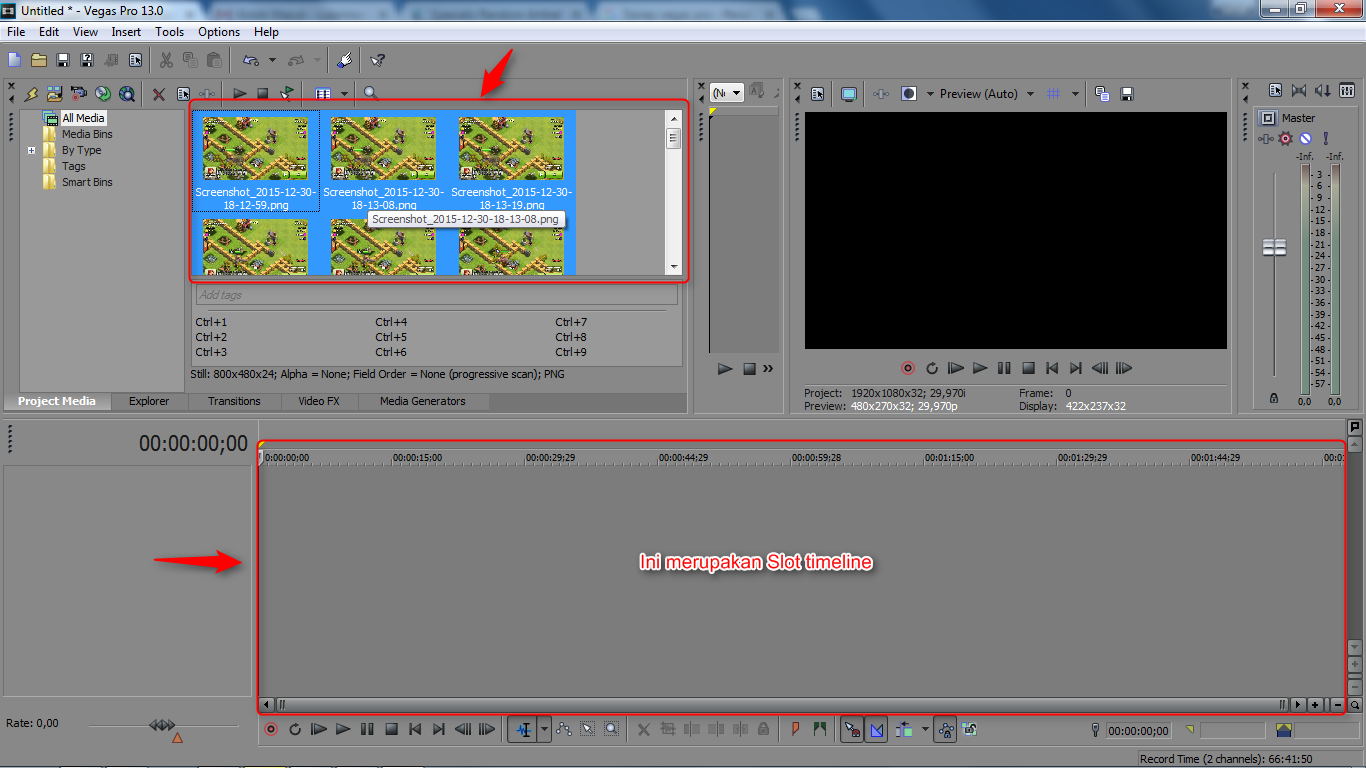Click the Record button in the timeline transport
This screenshot has width=1366, height=768.
click(x=271, y=730)
